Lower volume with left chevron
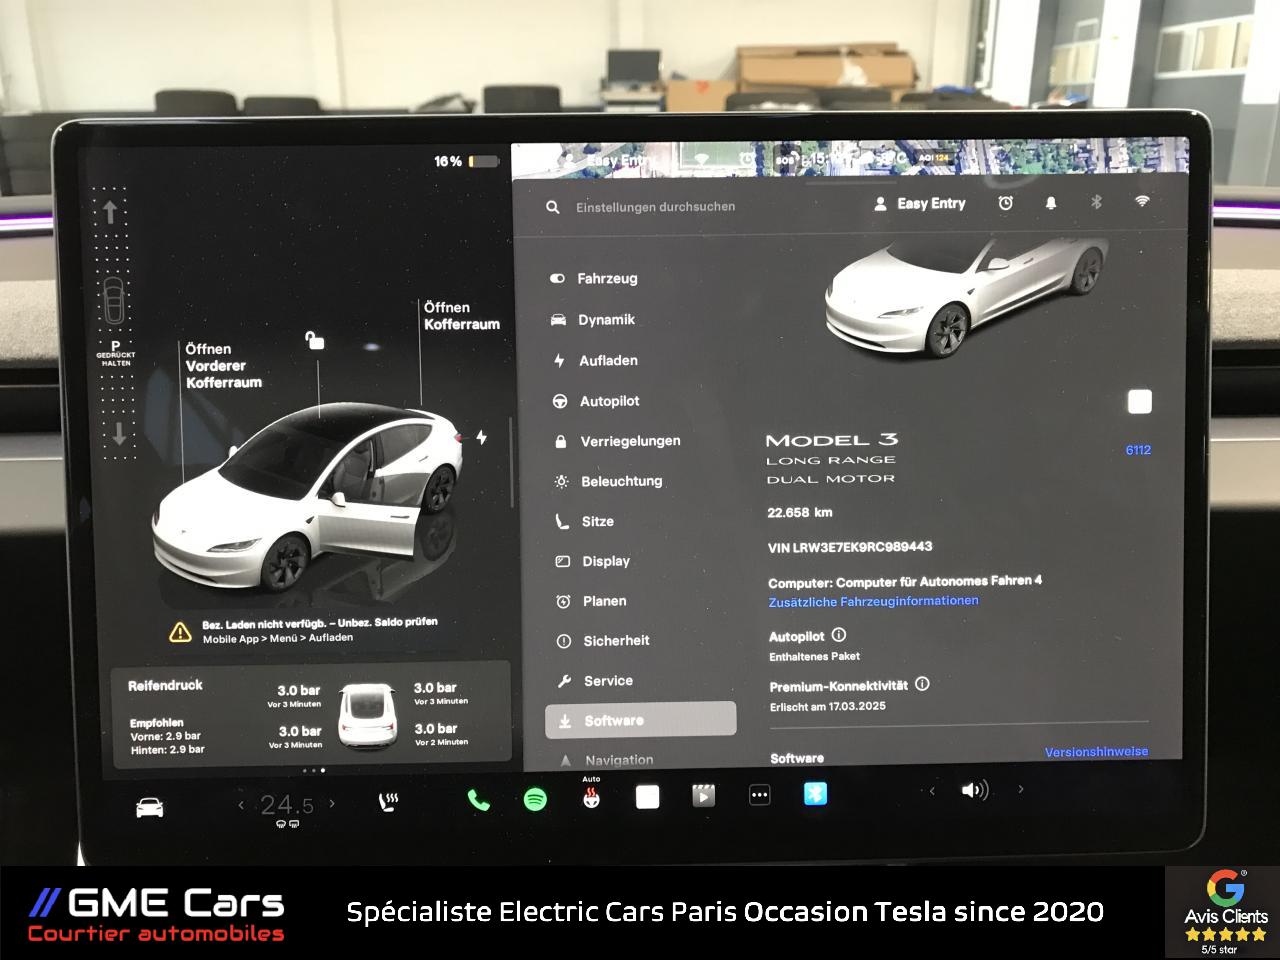1280x960 pixels. (x=932, y=791)
